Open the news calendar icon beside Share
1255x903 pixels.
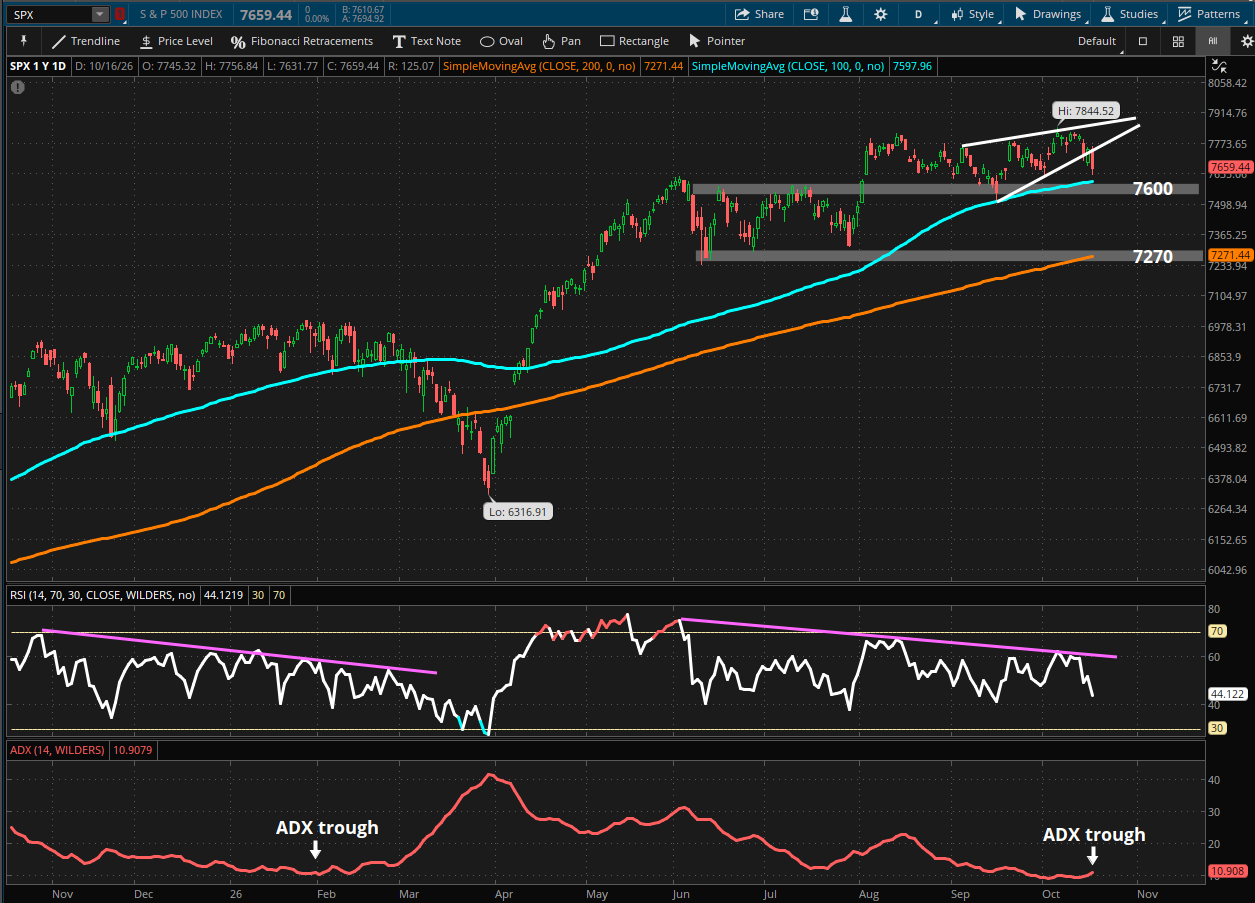point(811,14)
